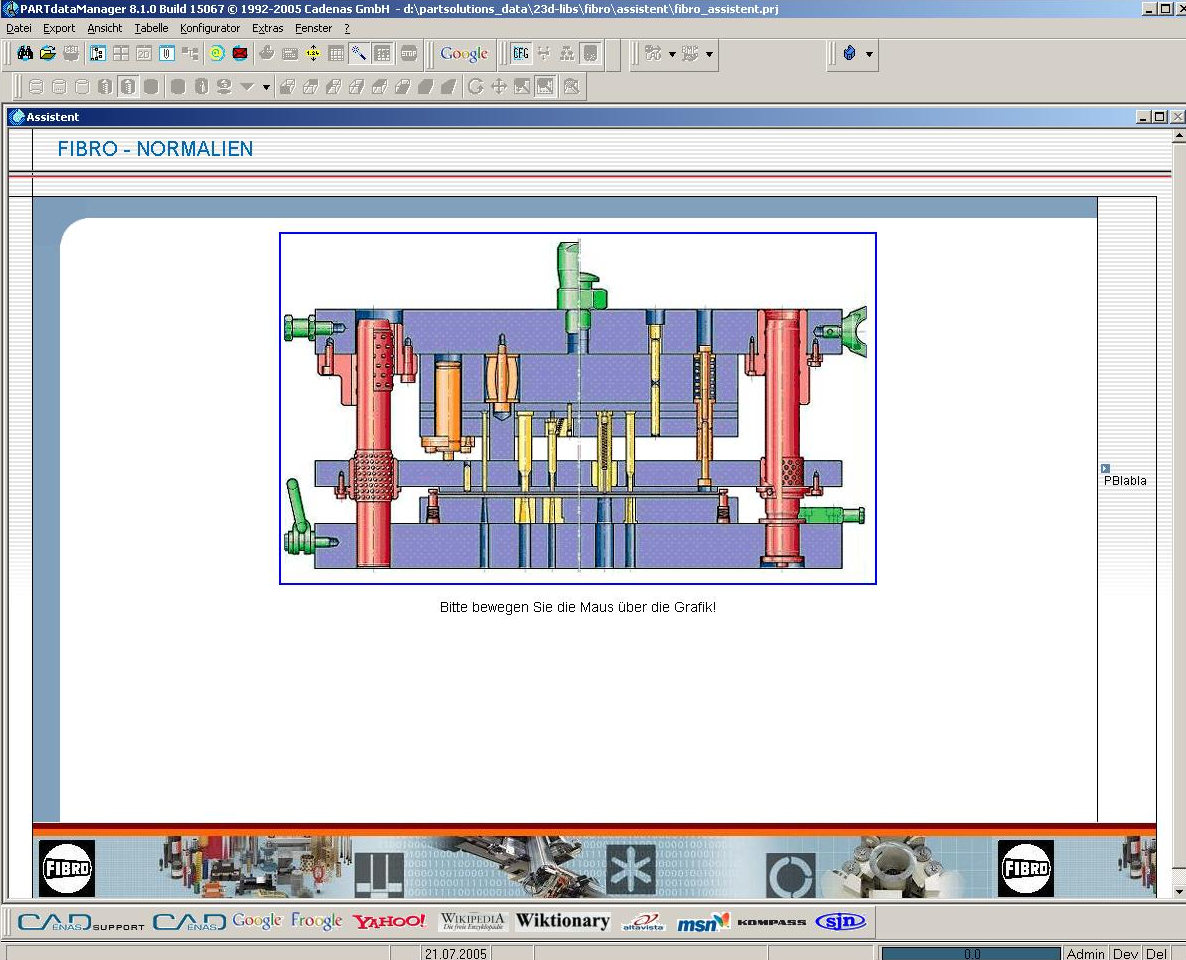Expand the CAD export dropdown arrow
This screenshot has height=960, width=1186.
672,54
